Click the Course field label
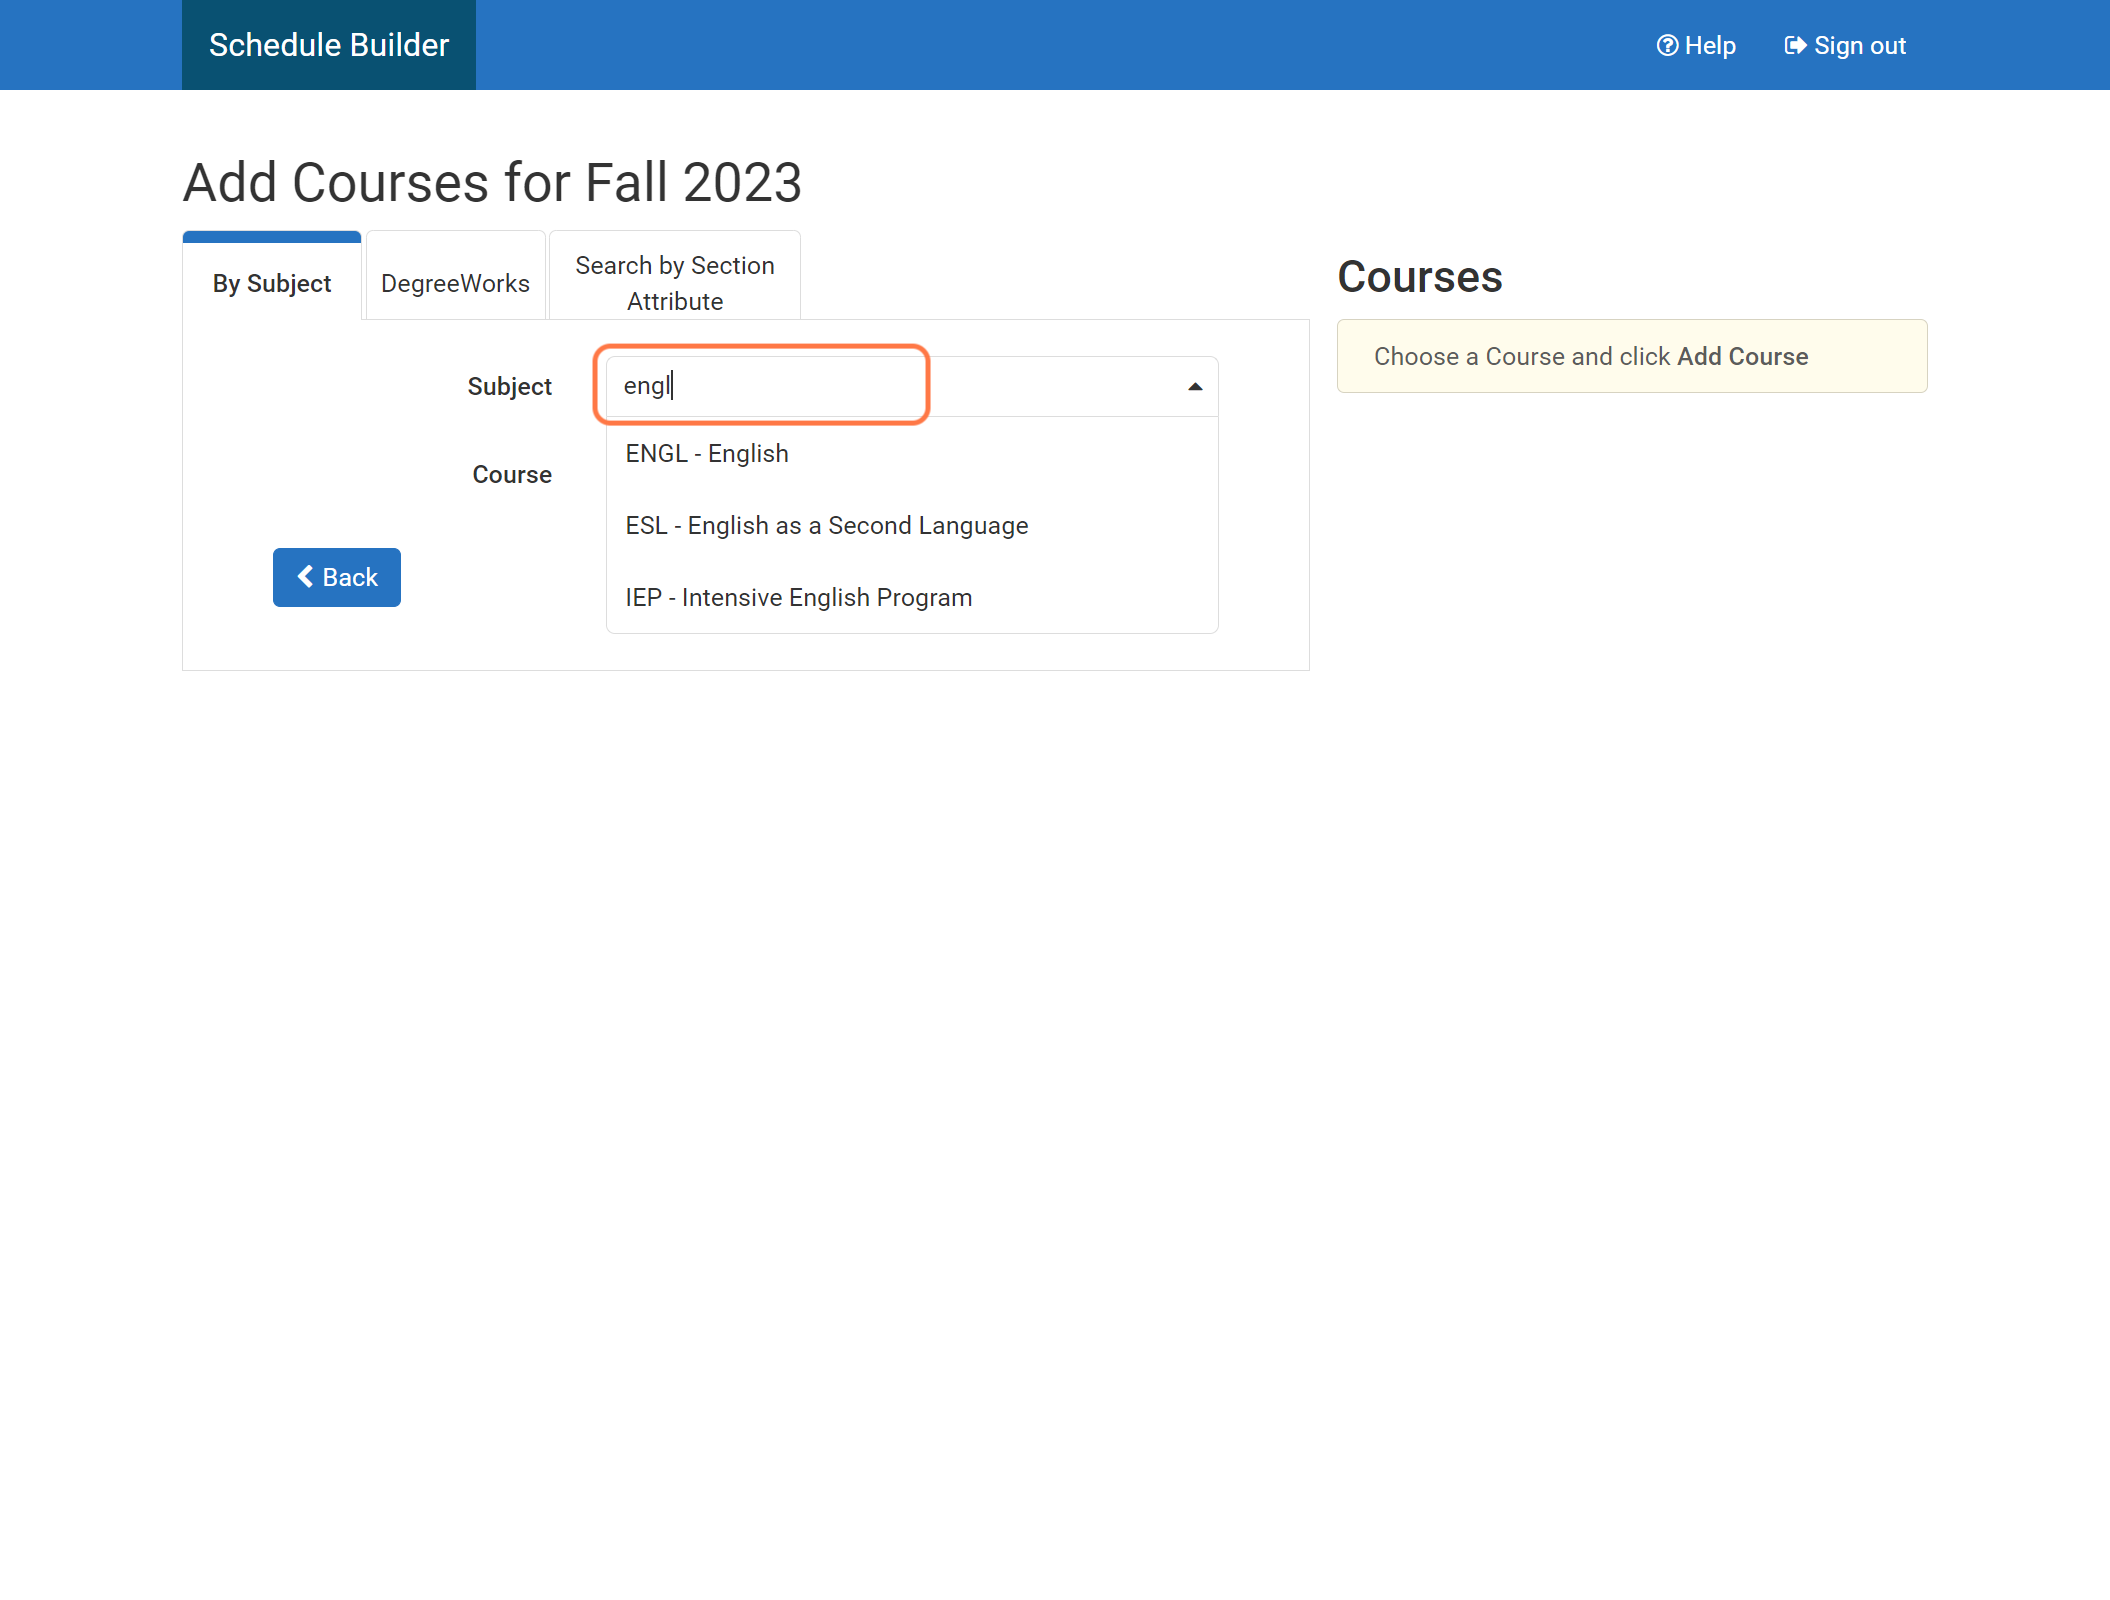The image size is (2110, 1600). [x=512, y=474]
